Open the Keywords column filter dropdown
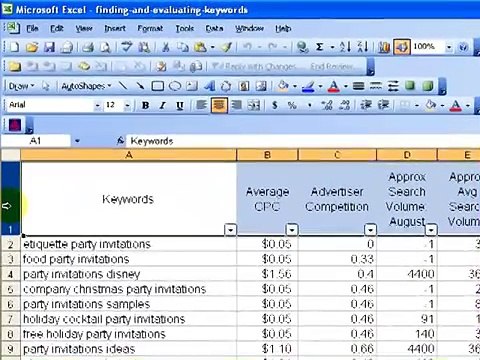 230,230
